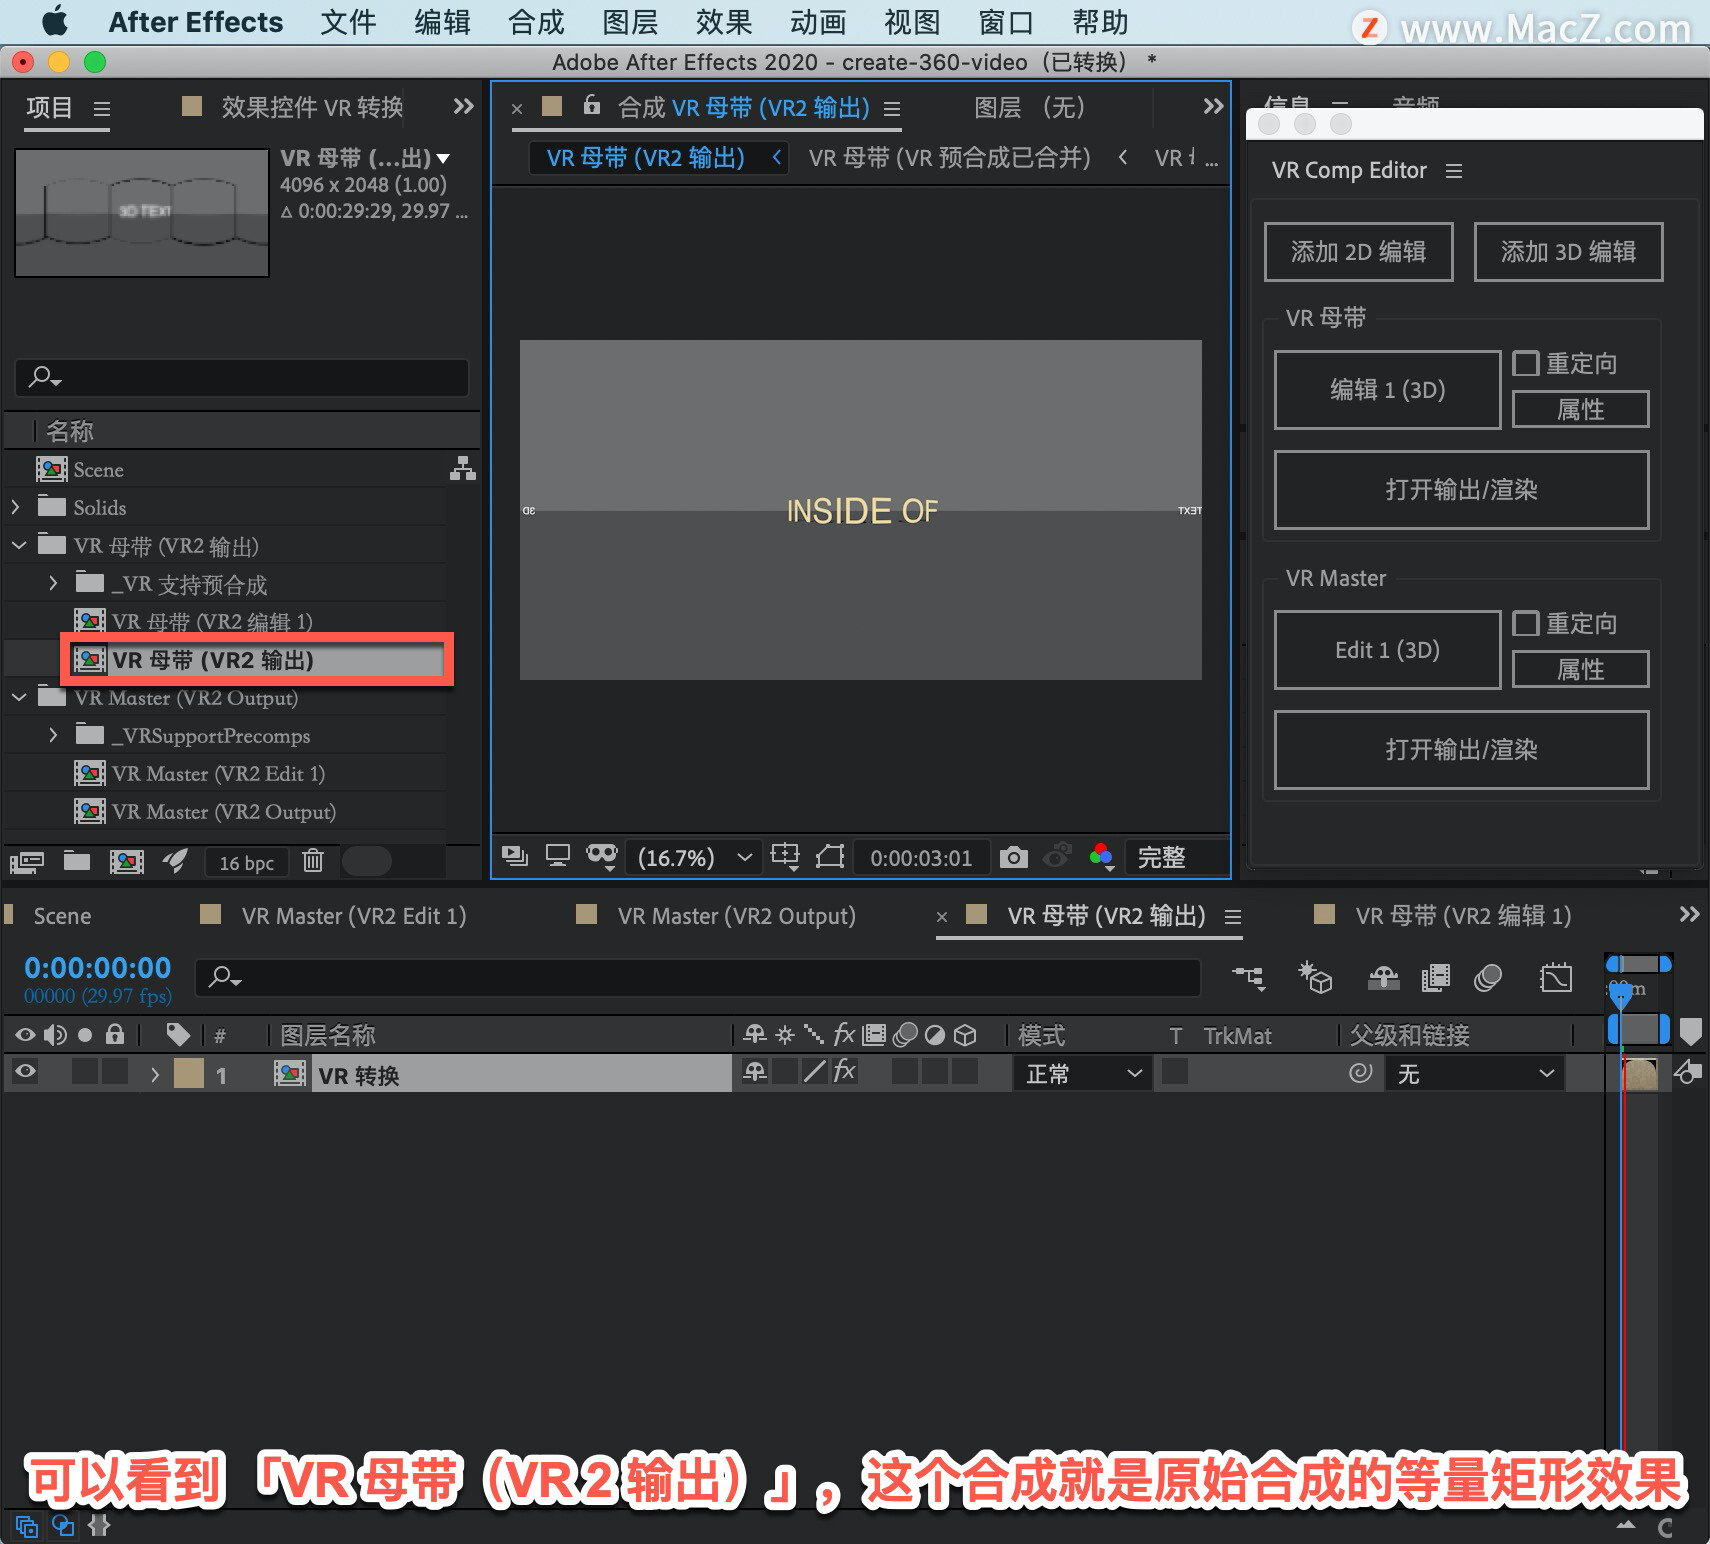This screenshot has height=1544, width=1710.
Task: Toggle lock switch box of VR 转换 layer
Action: (116, 1072)
